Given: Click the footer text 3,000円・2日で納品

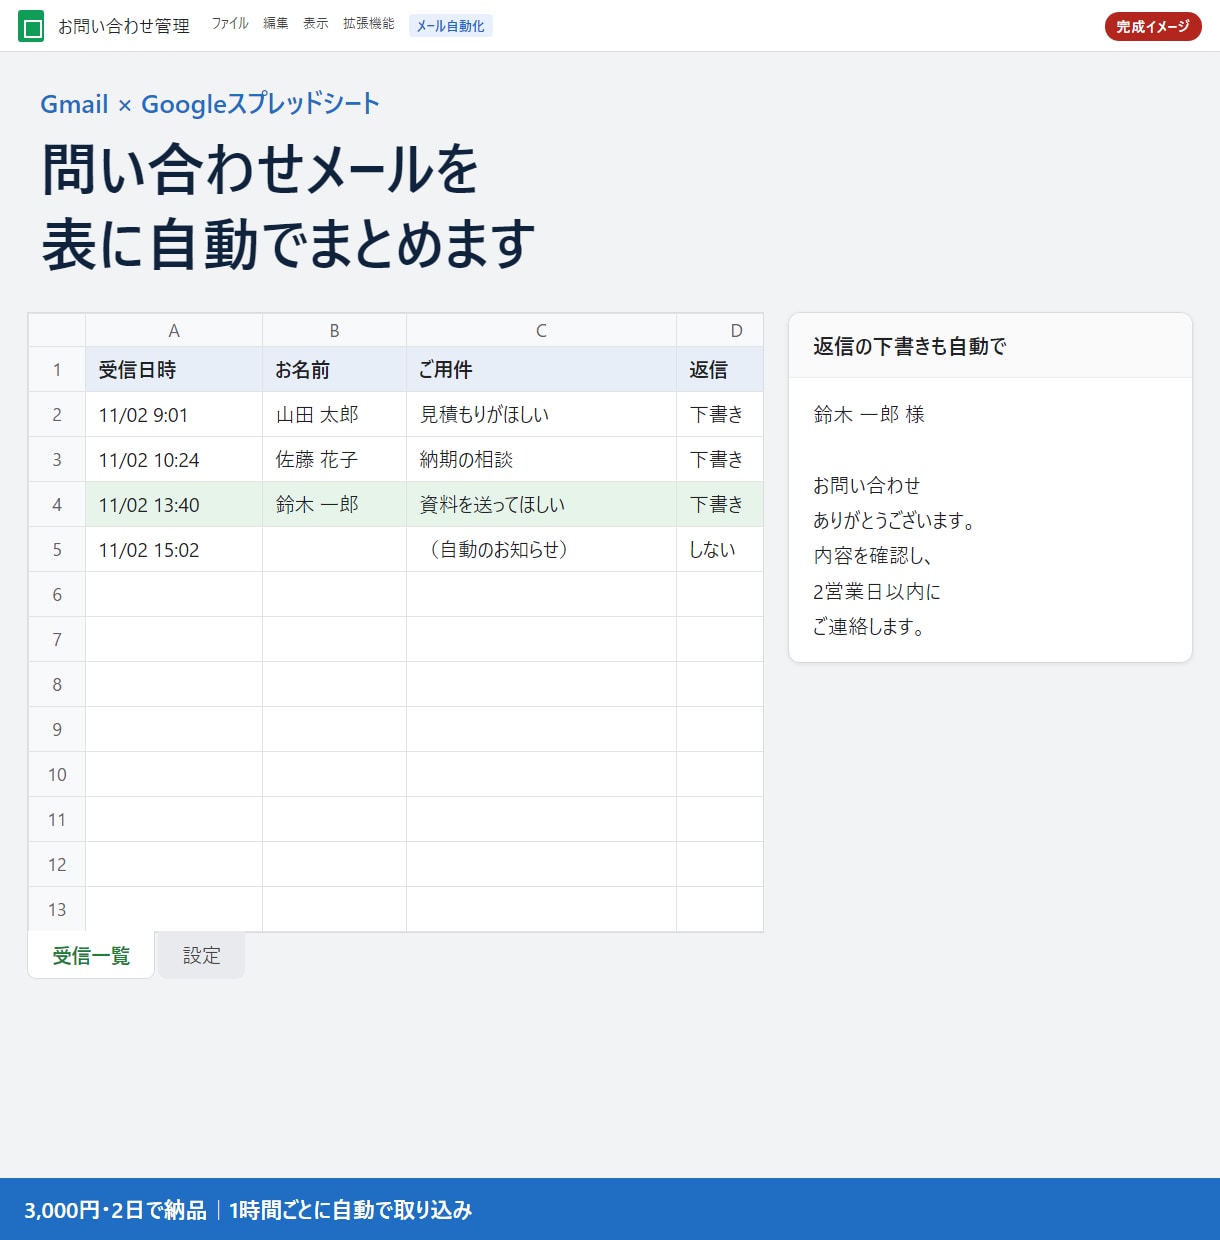Looking at the screenshot, I should 115,1210.
